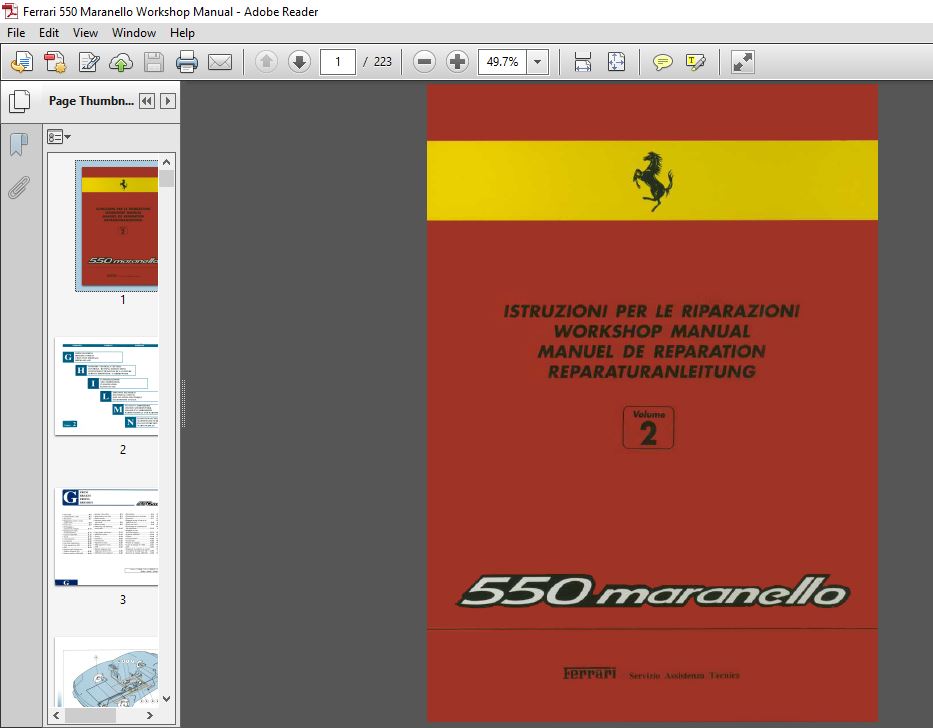
Task: Zoom in with the plus button
Action: pos(457,61)
